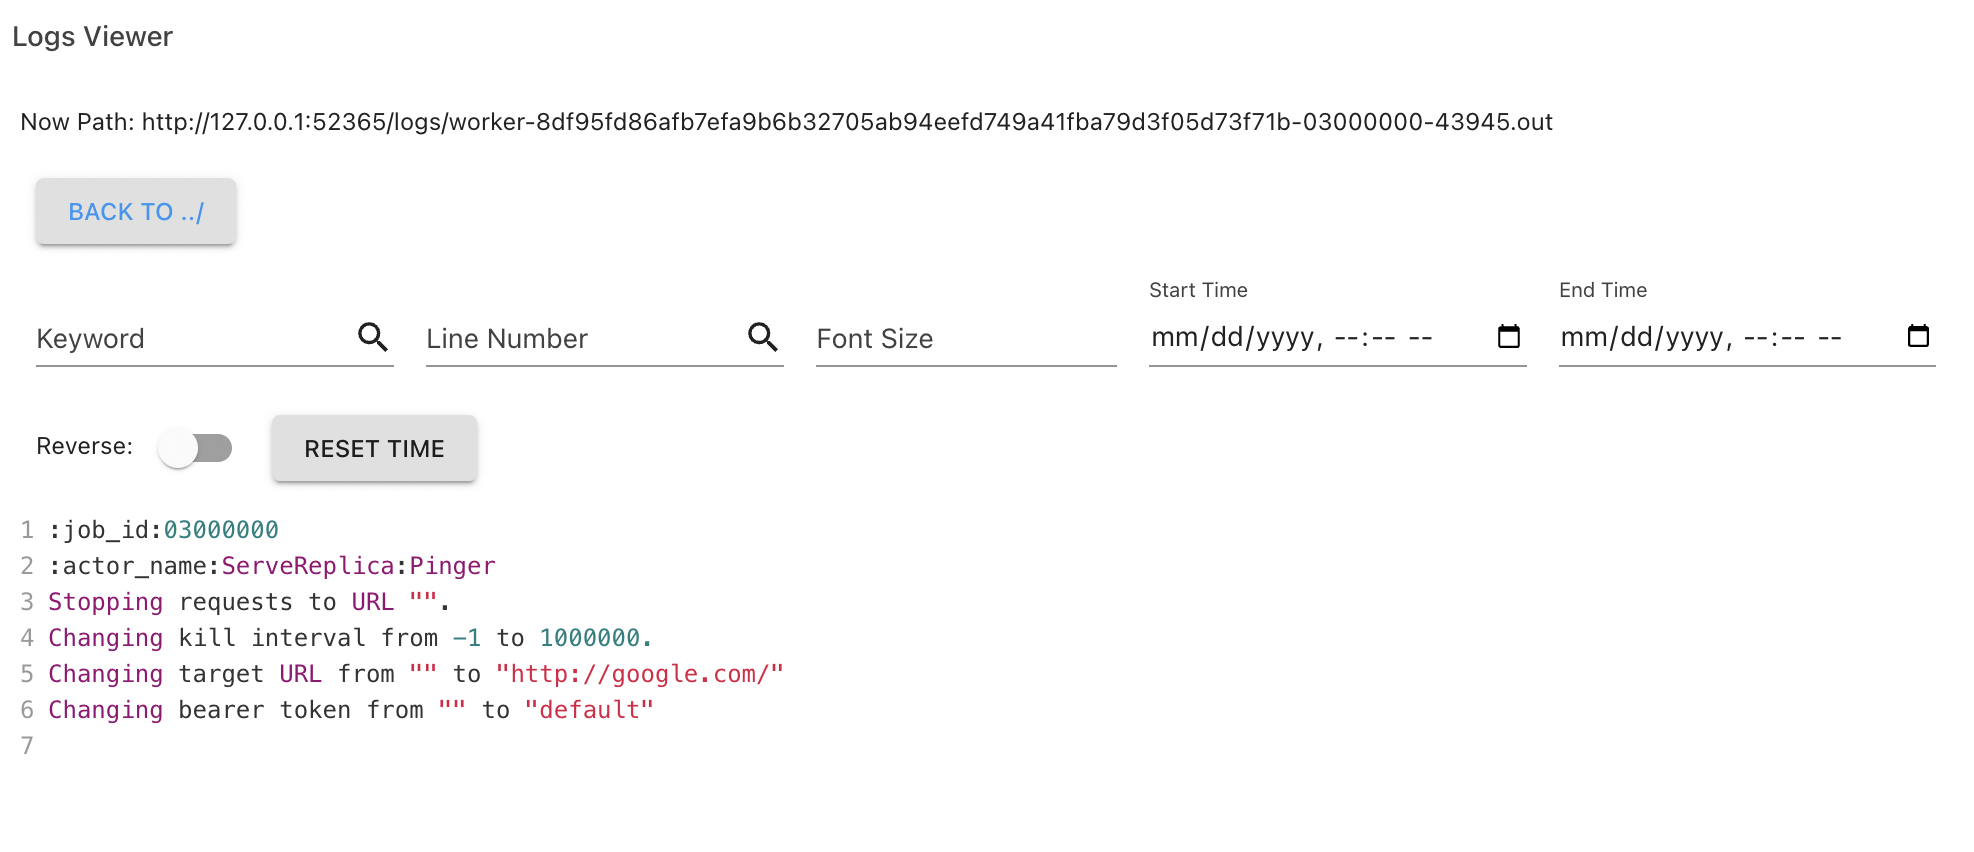The height and width of the screenshot is (852, 1974).
Task: Select line 4 about kill interval change
Action: (x=348, y=638)
